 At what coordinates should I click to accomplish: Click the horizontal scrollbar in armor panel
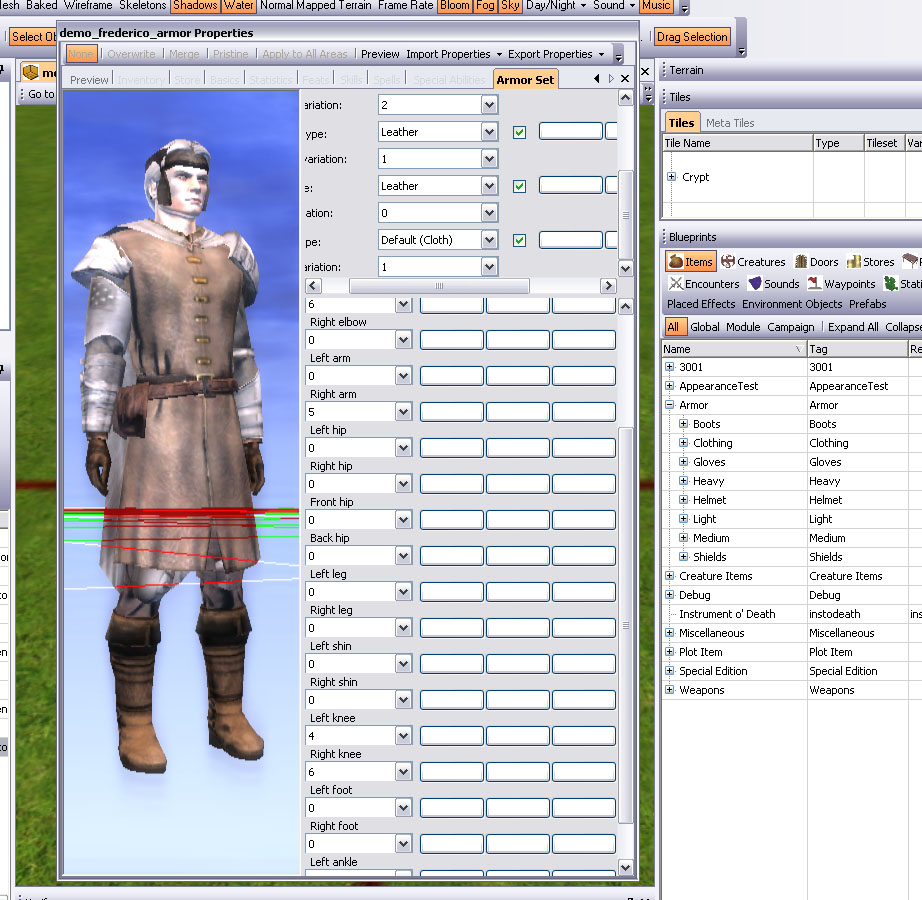(x=439, y=286)
